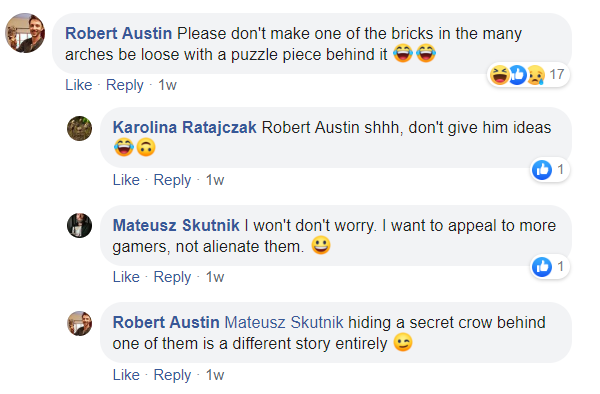Image resolution: width=600 pixels, height=394 pixels.
Task: Open Mateusz Skutnik's avatar
Action: (80, 225)
